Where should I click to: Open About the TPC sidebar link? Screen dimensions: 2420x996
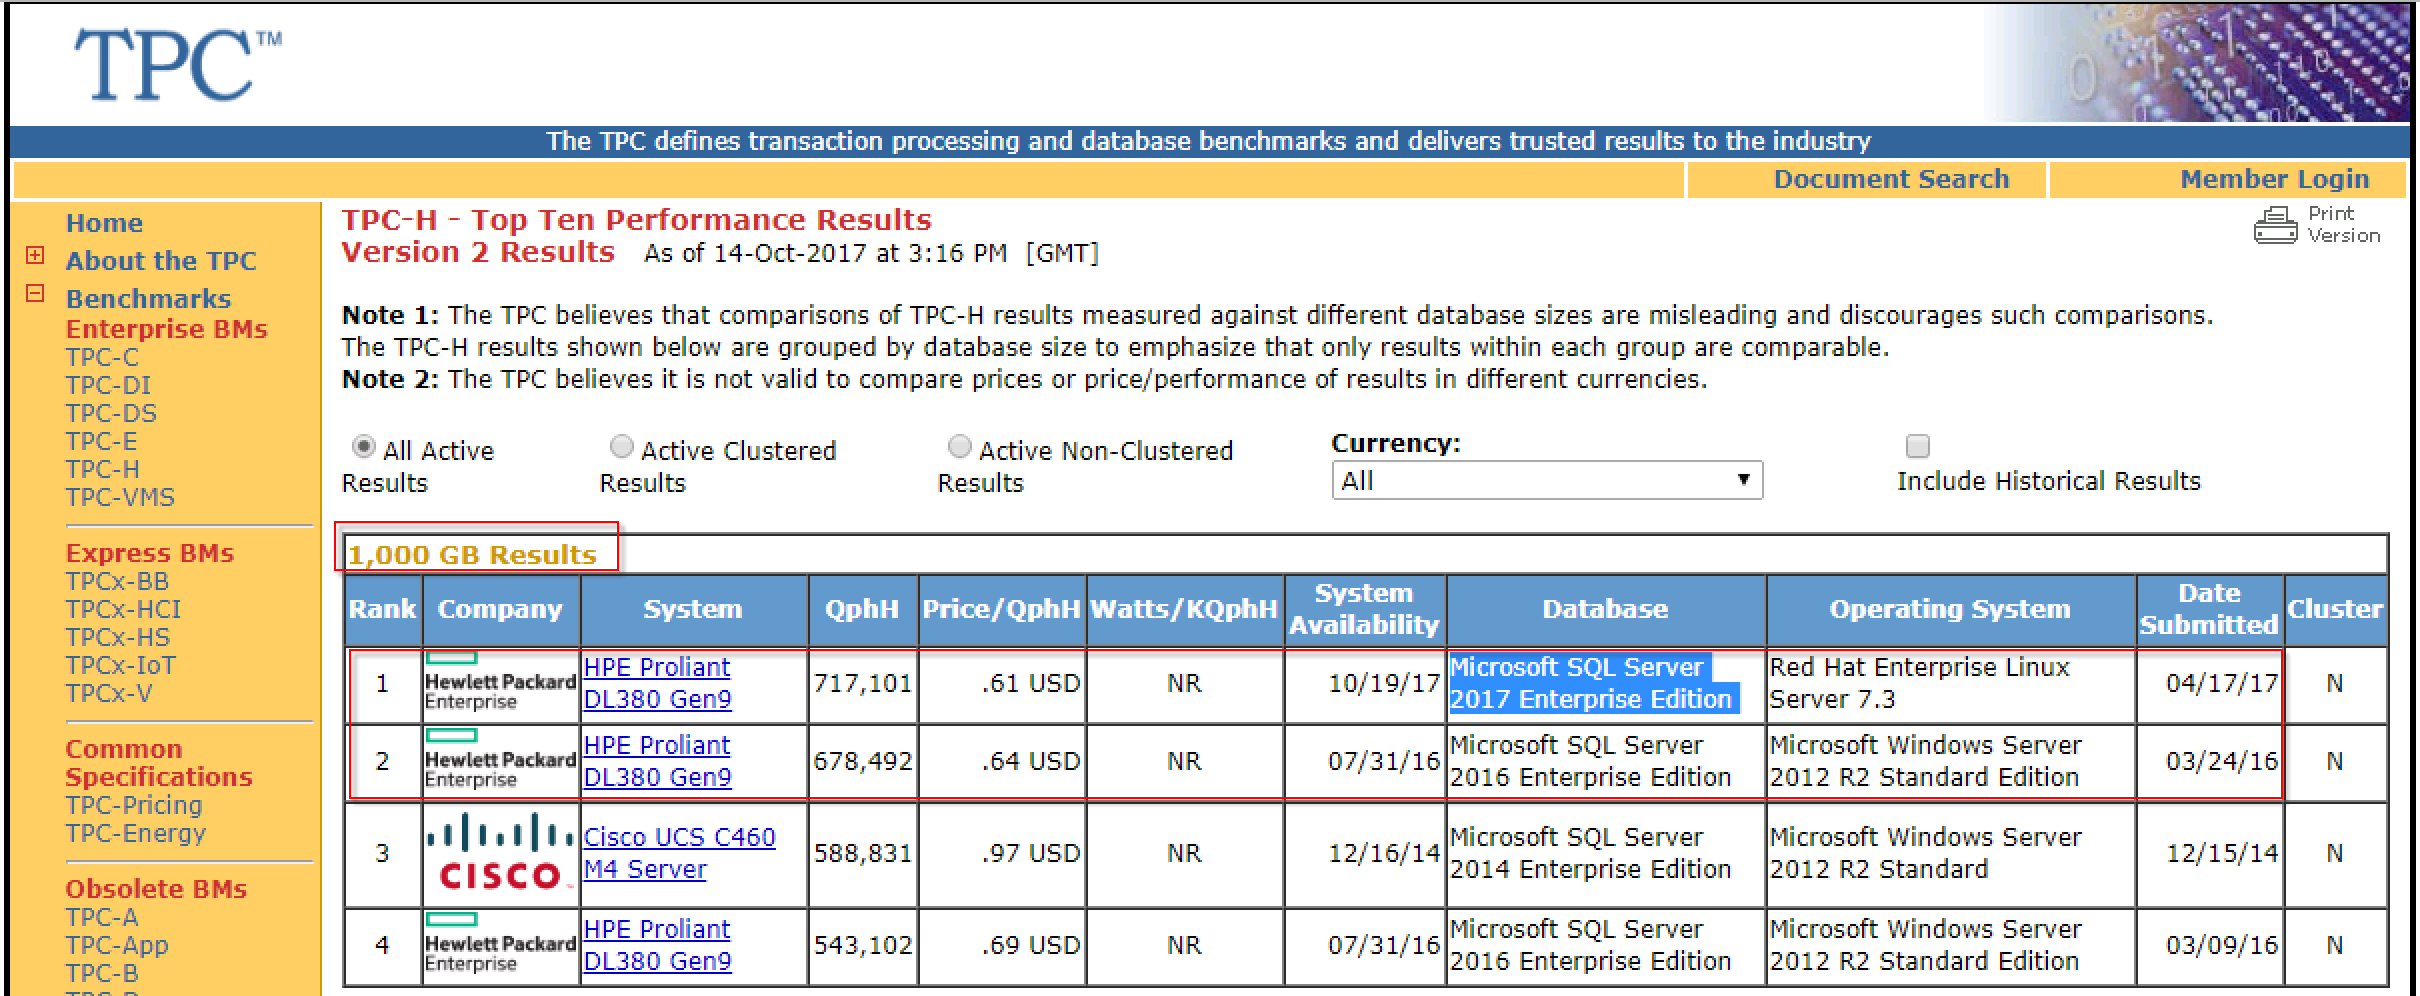pyautogui.click(x=161, y=261)
